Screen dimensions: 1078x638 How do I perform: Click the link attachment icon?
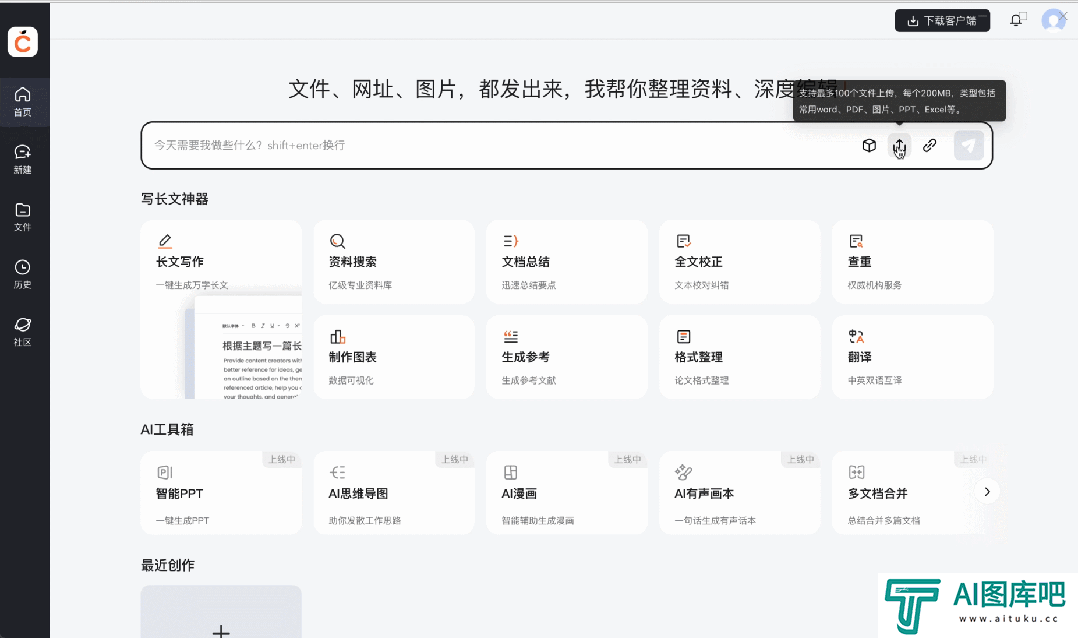[x=930, y=145]
